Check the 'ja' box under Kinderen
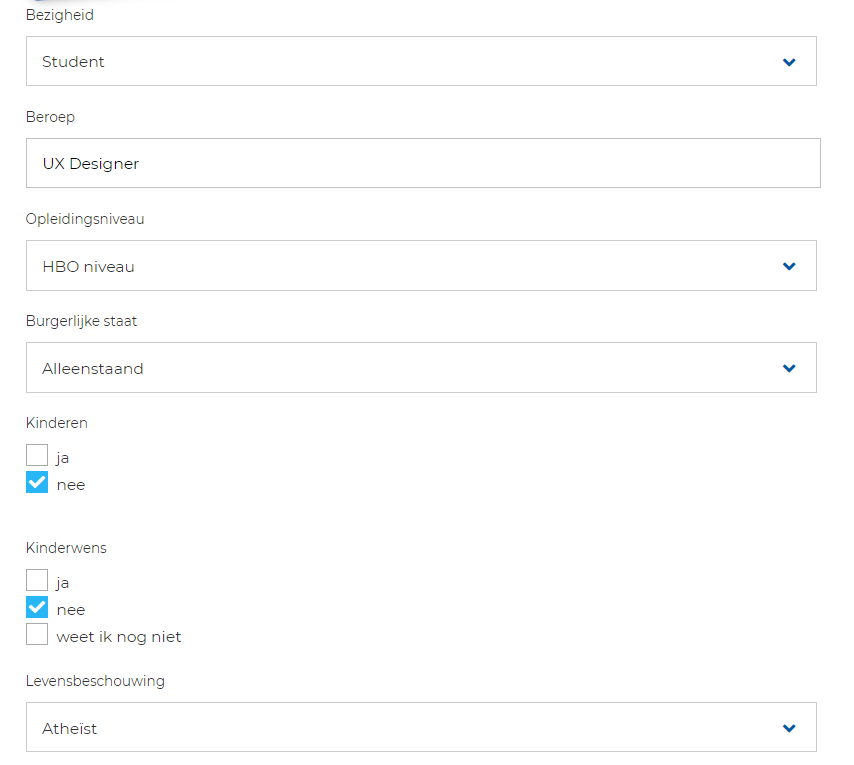The width and height of the screenshot is (854, 765). coord(37,455)
